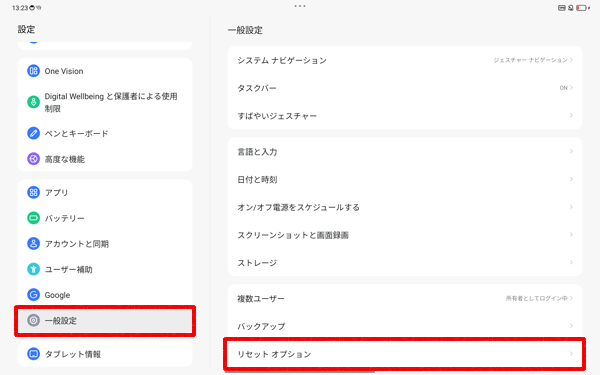Open 複数ユーザー setting
600x375 pixels.
[405, 298]
